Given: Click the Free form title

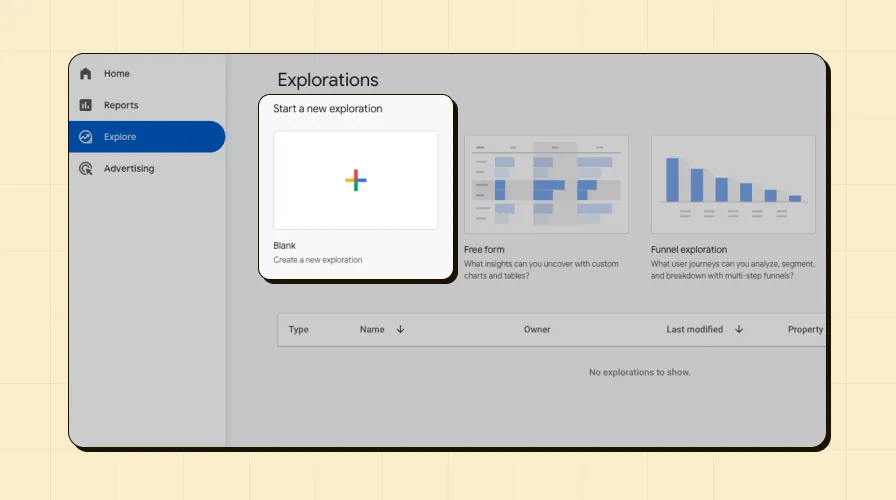Looking at the screenshot, I should coord(484,250).
